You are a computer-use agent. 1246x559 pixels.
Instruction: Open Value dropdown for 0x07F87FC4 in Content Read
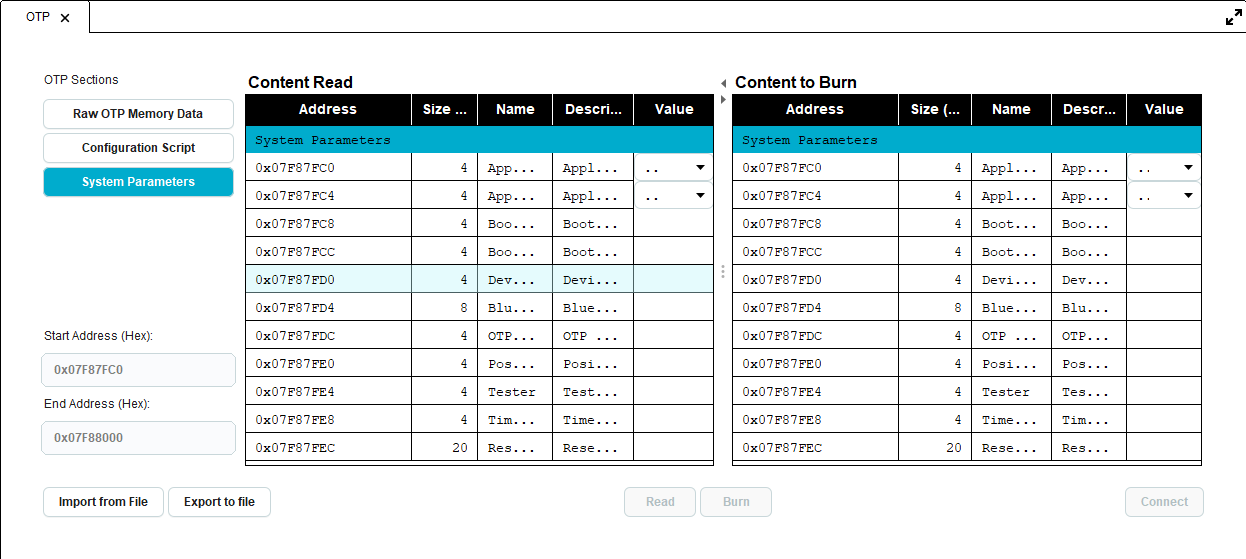click(x=673, y=195)
